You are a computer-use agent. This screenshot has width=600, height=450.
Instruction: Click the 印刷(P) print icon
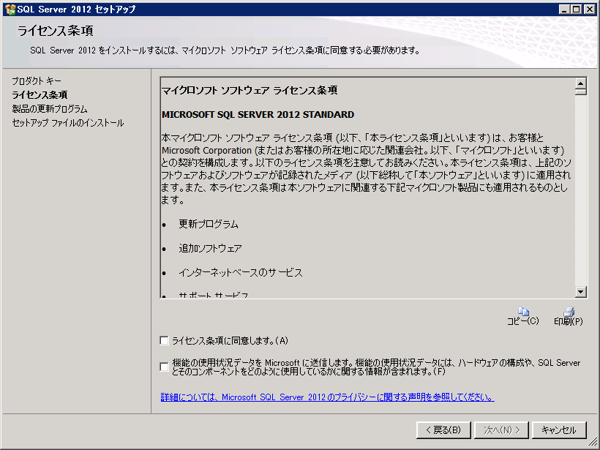pyautogui.click(x=569, y=311)
